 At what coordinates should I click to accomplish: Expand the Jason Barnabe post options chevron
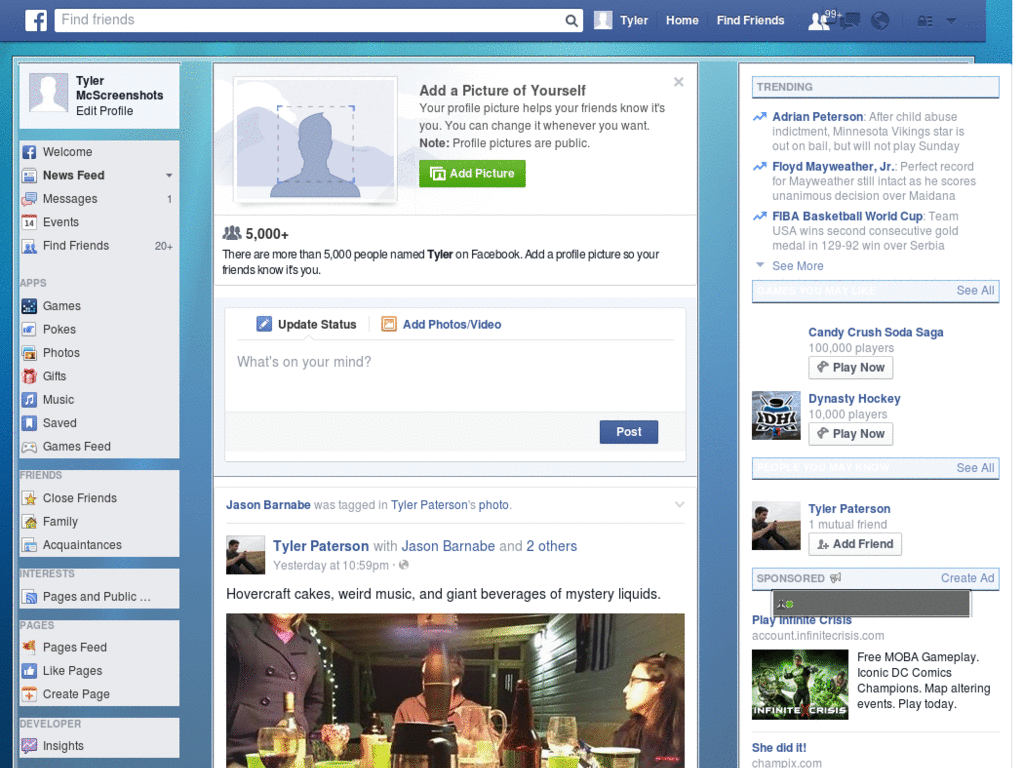(679, 505)
